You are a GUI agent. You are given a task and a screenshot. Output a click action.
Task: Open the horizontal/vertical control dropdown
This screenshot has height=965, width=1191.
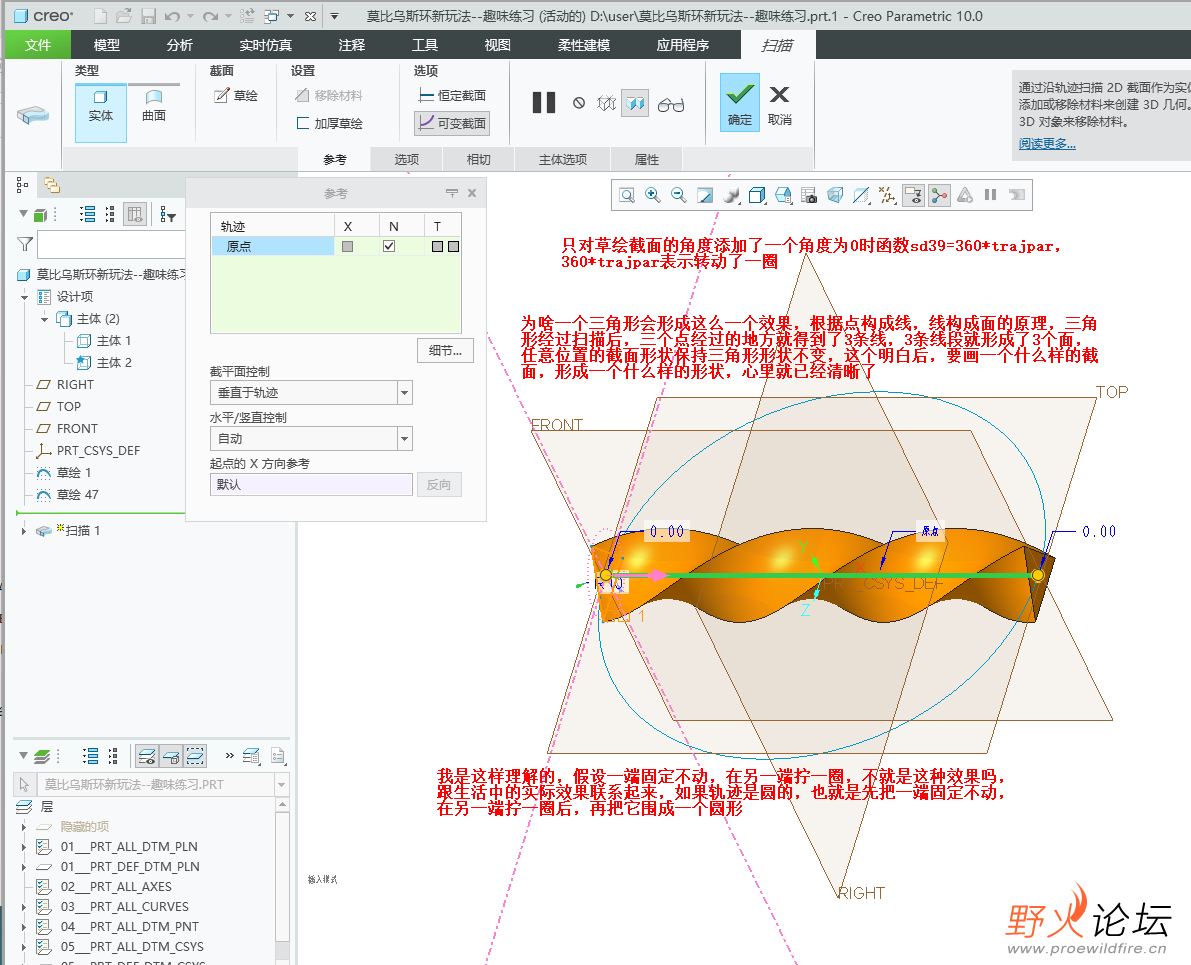[x=405, y=439]
